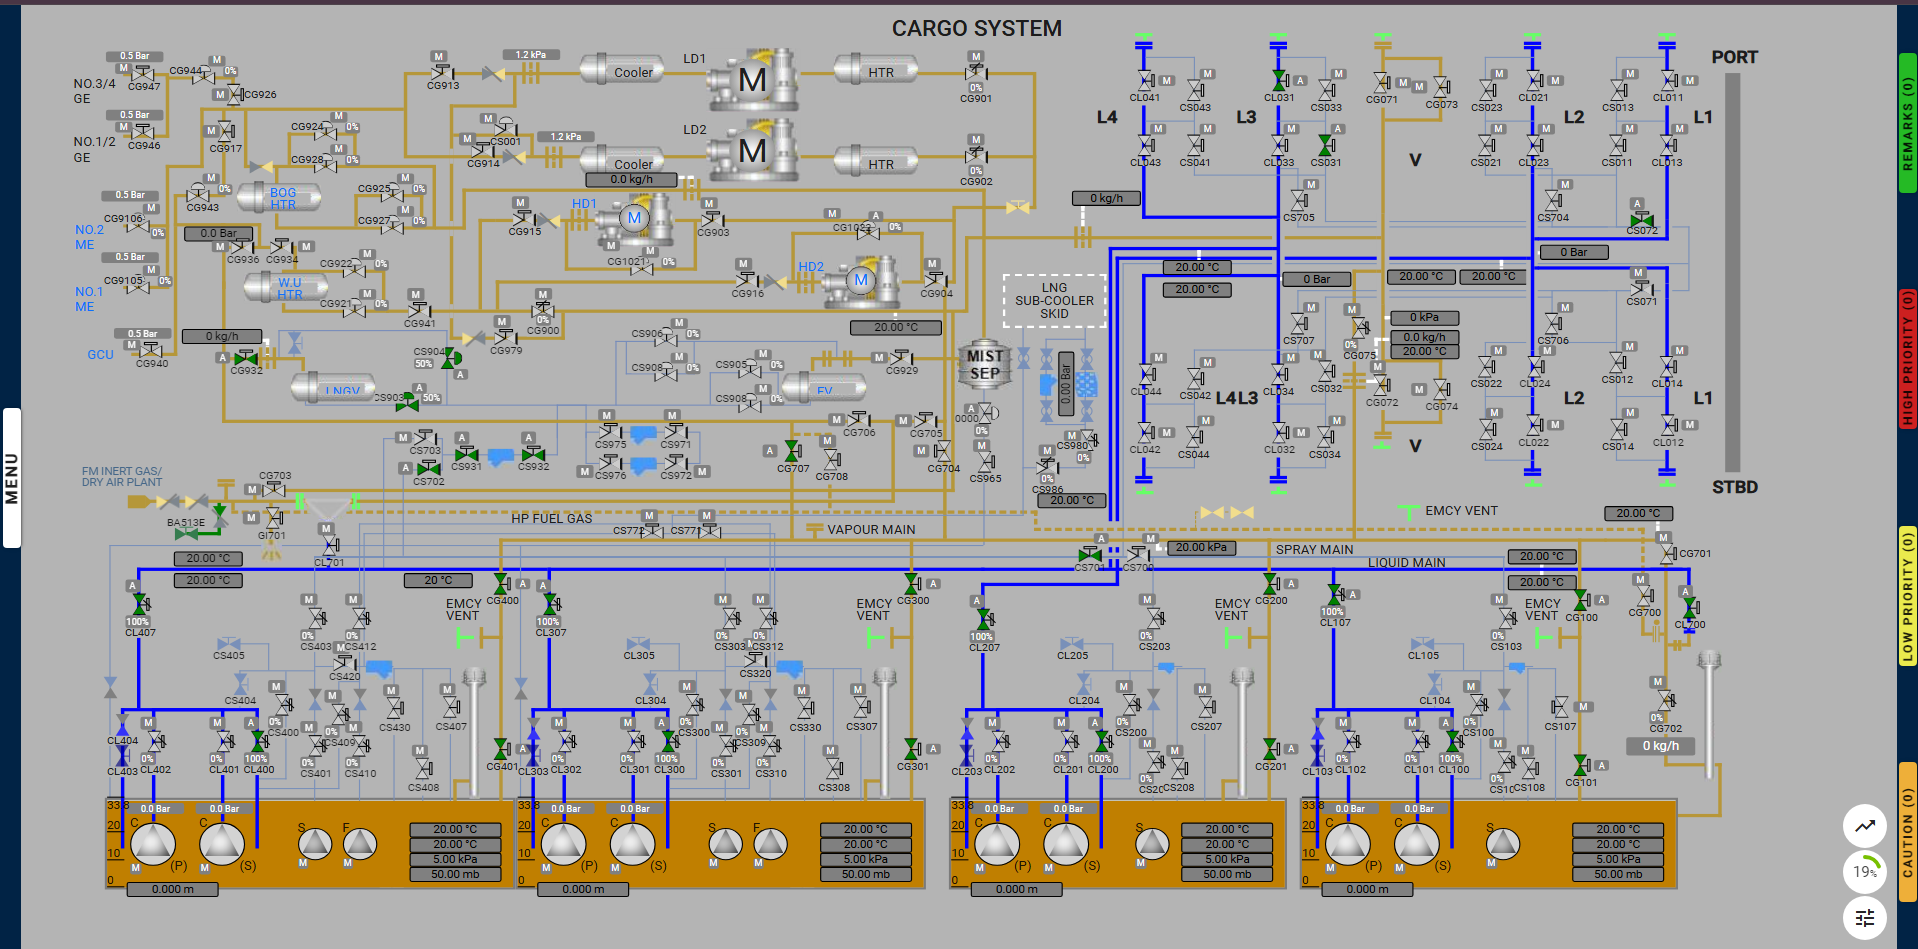Image resolution: width=1918 pixels, height=949 pixels.
Task: Open the trend chart icon button
Action: point(1864,826)
